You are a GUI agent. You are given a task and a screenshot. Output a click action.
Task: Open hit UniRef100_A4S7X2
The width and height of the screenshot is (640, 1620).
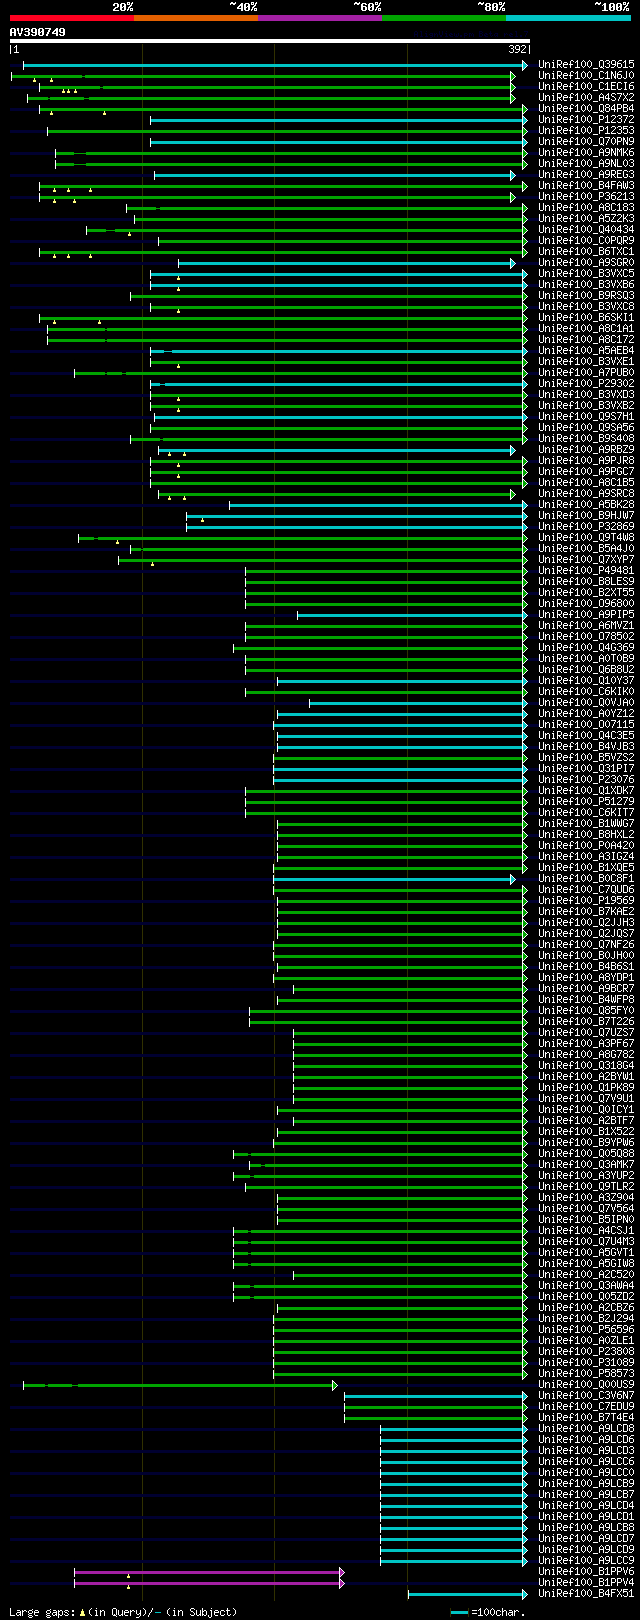[586, 97]
